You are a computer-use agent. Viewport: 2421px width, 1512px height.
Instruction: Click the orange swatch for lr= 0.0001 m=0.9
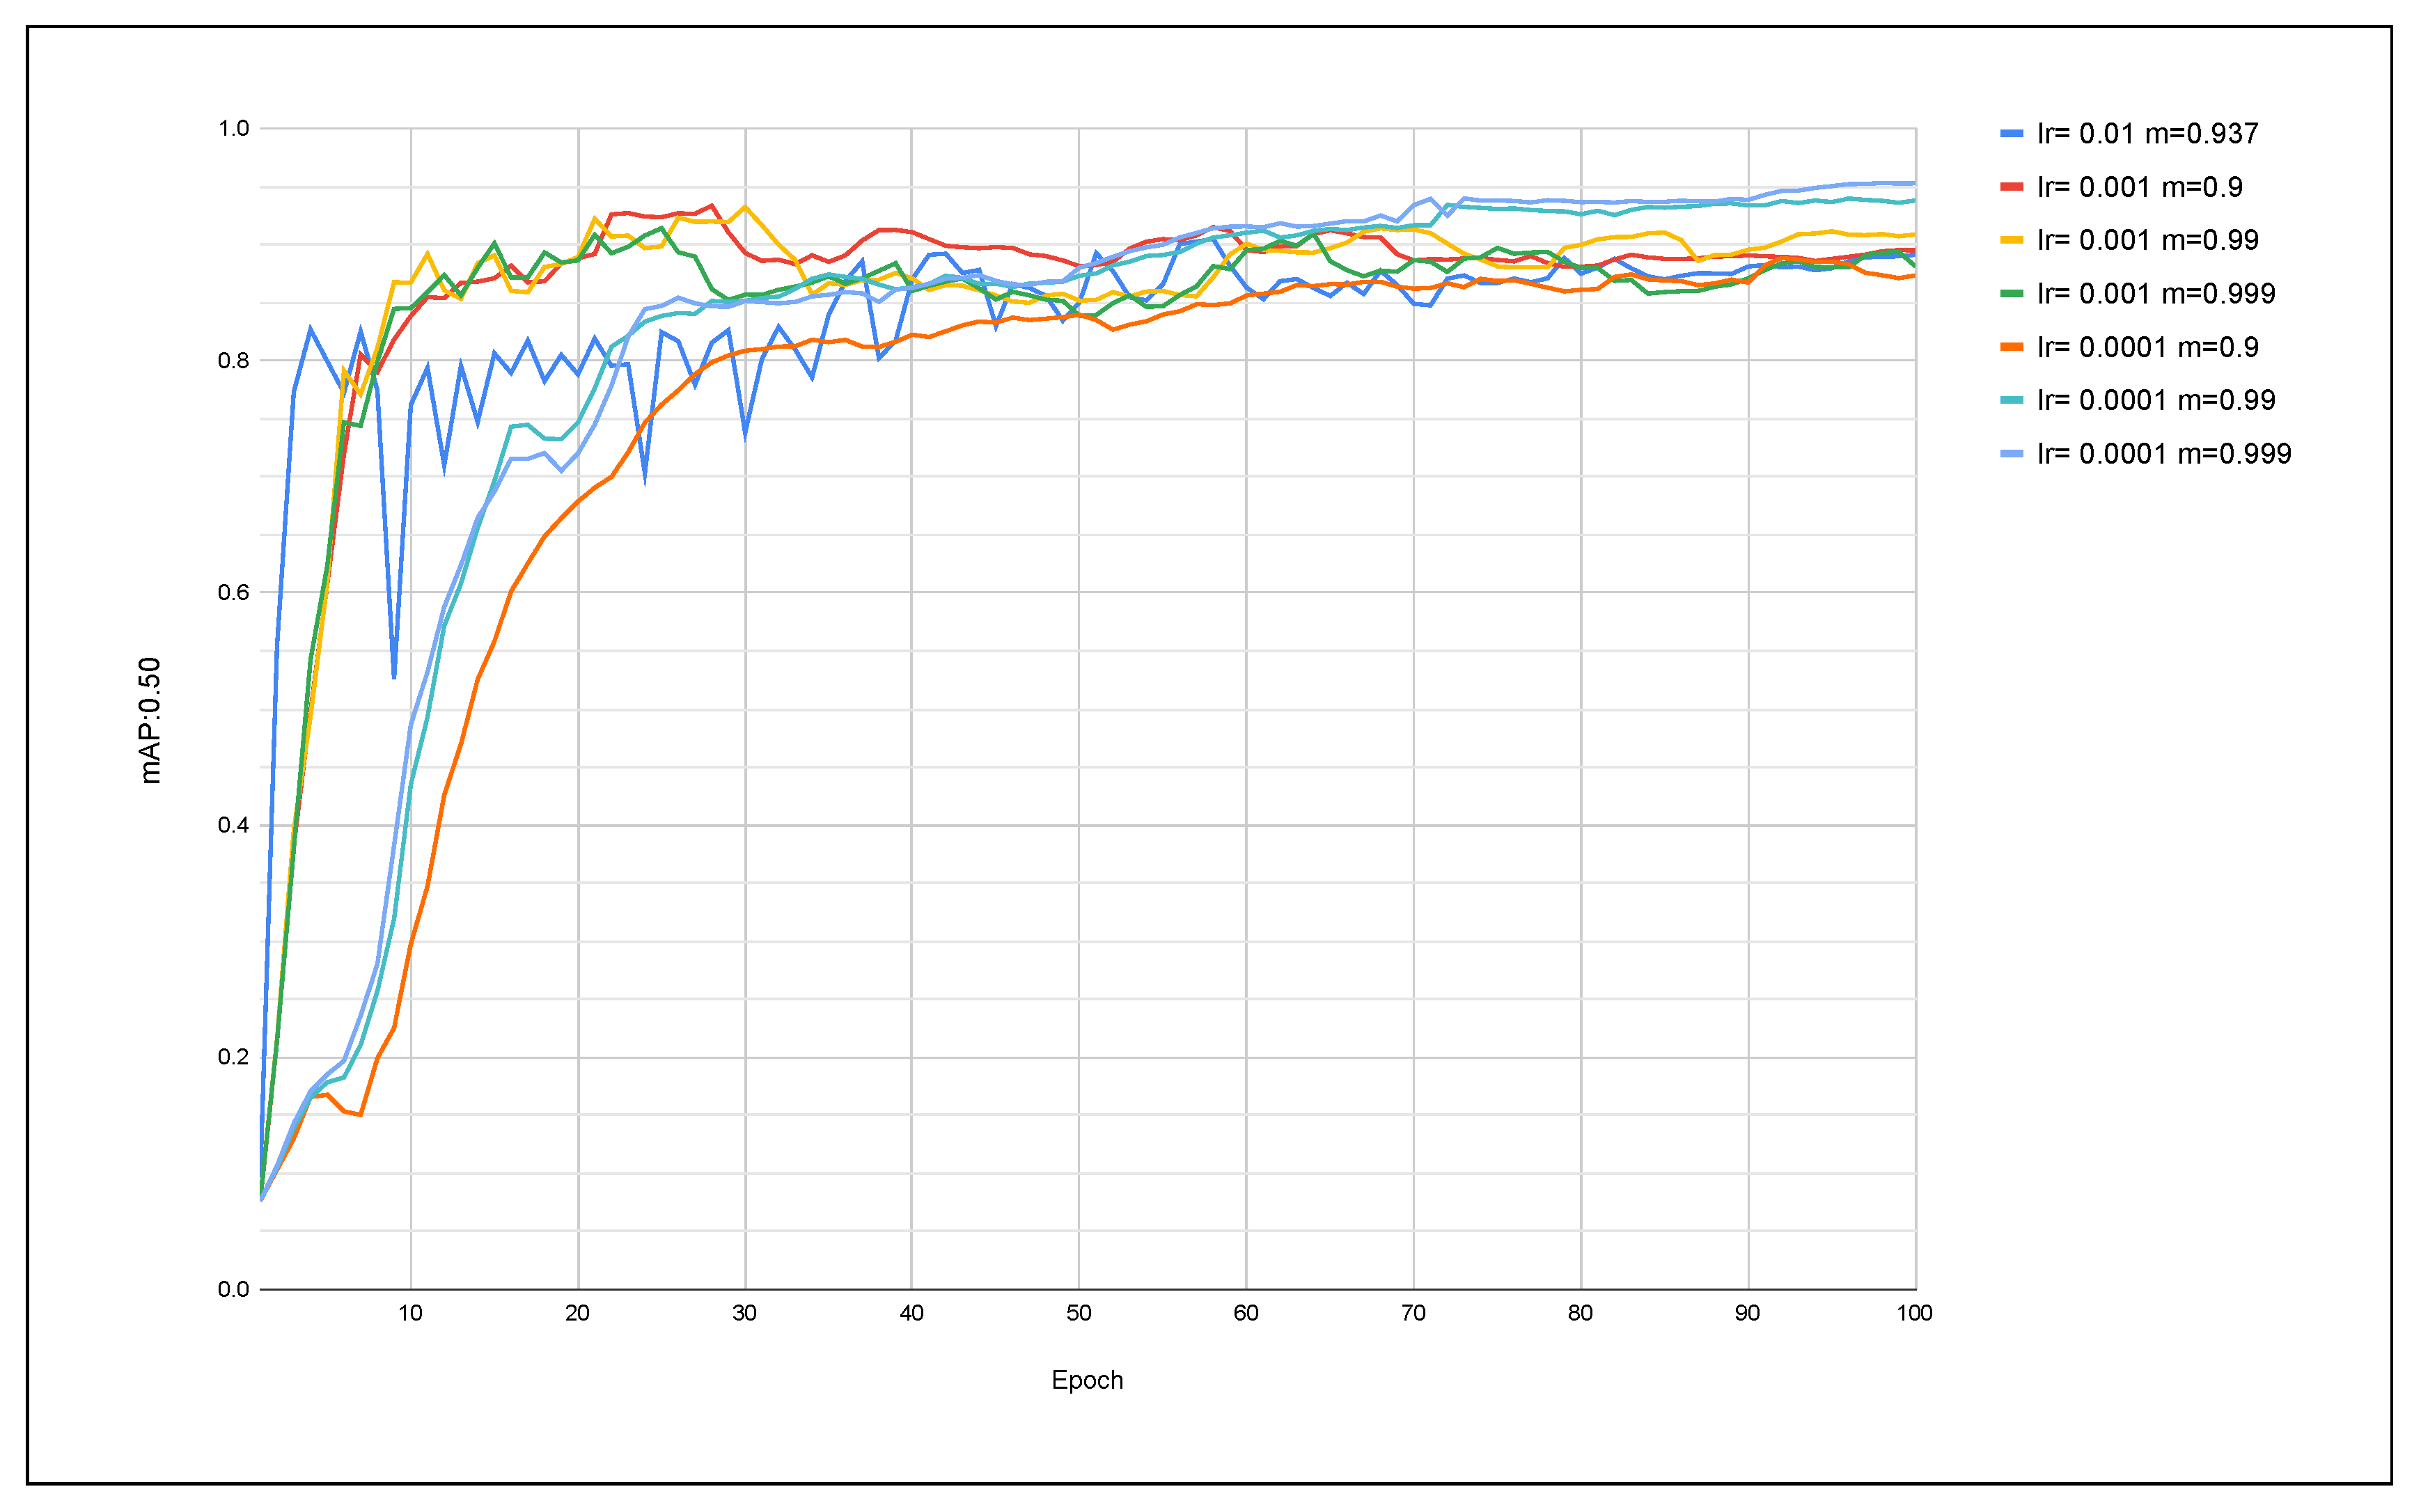click(2012, 347)
